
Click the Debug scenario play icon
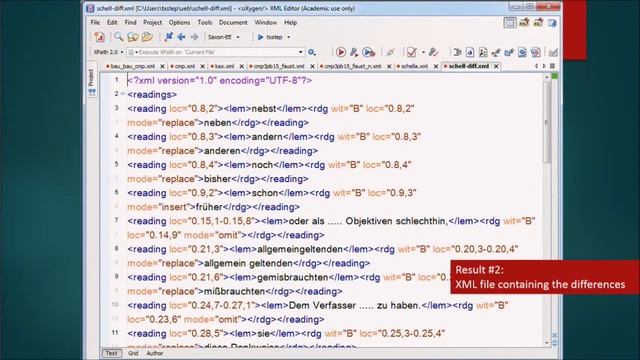pos(369,52)
